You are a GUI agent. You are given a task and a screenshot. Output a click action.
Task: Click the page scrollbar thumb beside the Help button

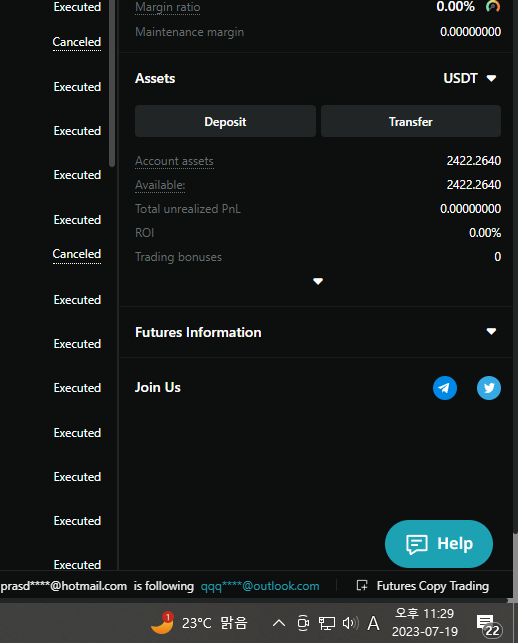click(515, 565)
